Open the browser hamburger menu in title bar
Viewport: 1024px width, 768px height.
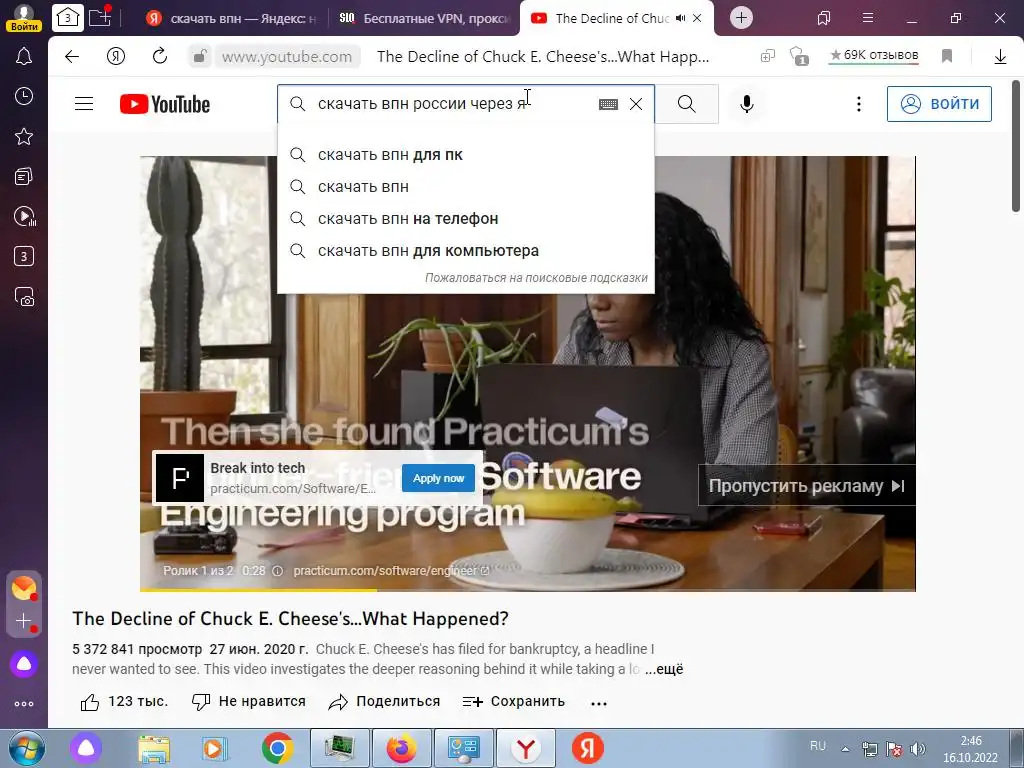click(868, 18)
